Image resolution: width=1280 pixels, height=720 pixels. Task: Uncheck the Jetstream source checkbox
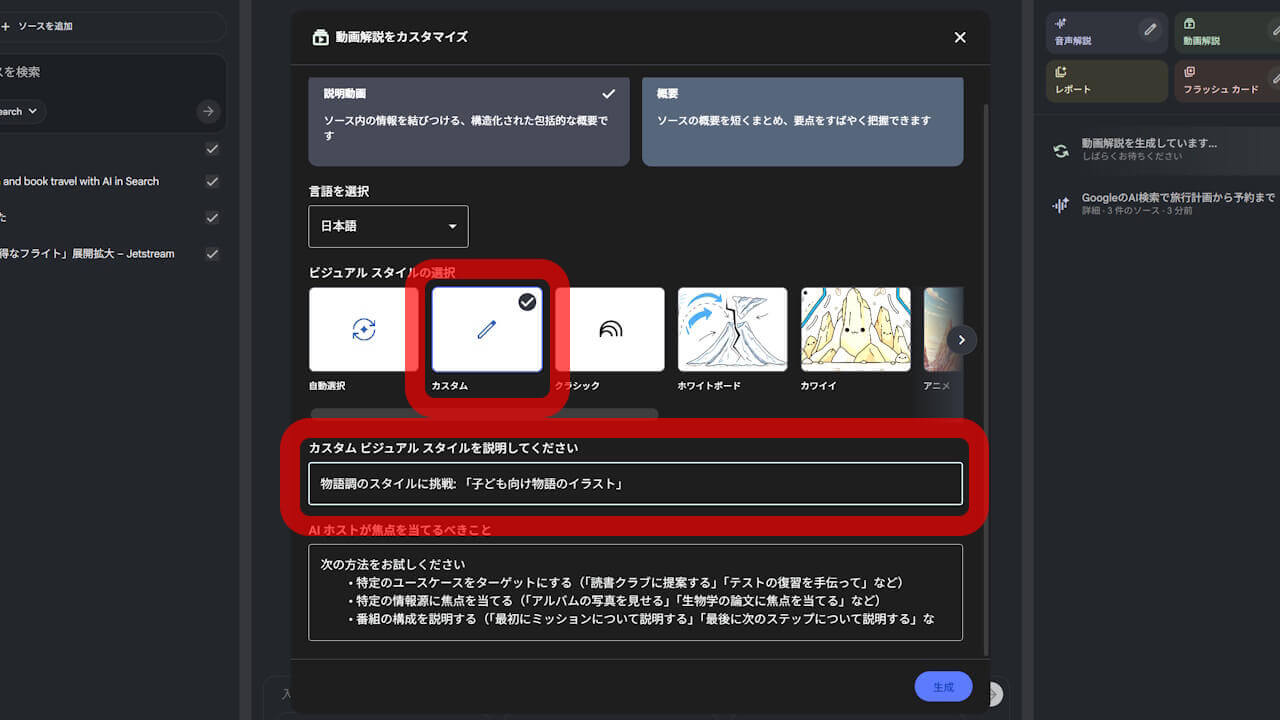click(212, 253)
